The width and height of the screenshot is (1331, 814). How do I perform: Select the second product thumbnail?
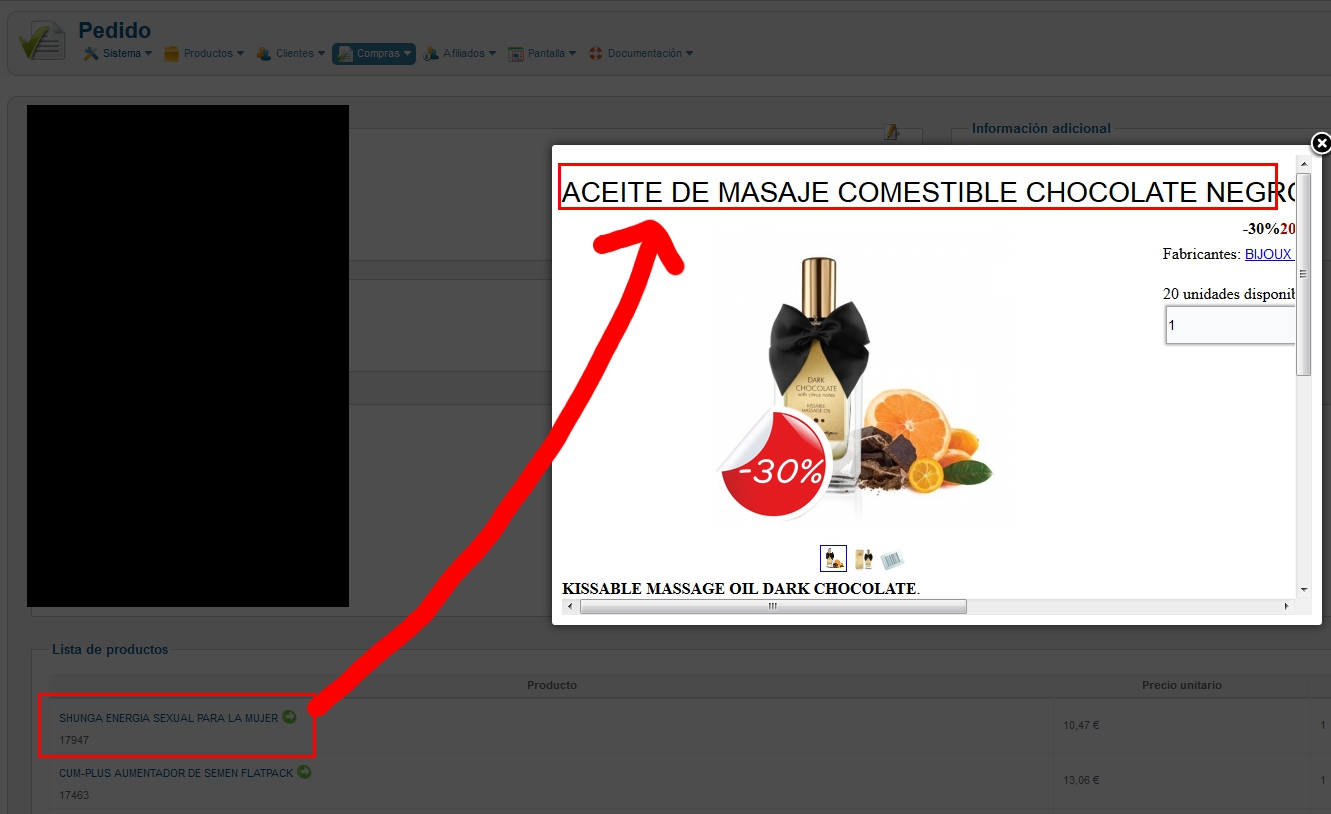pyautogui.click(x=863, y=558)
